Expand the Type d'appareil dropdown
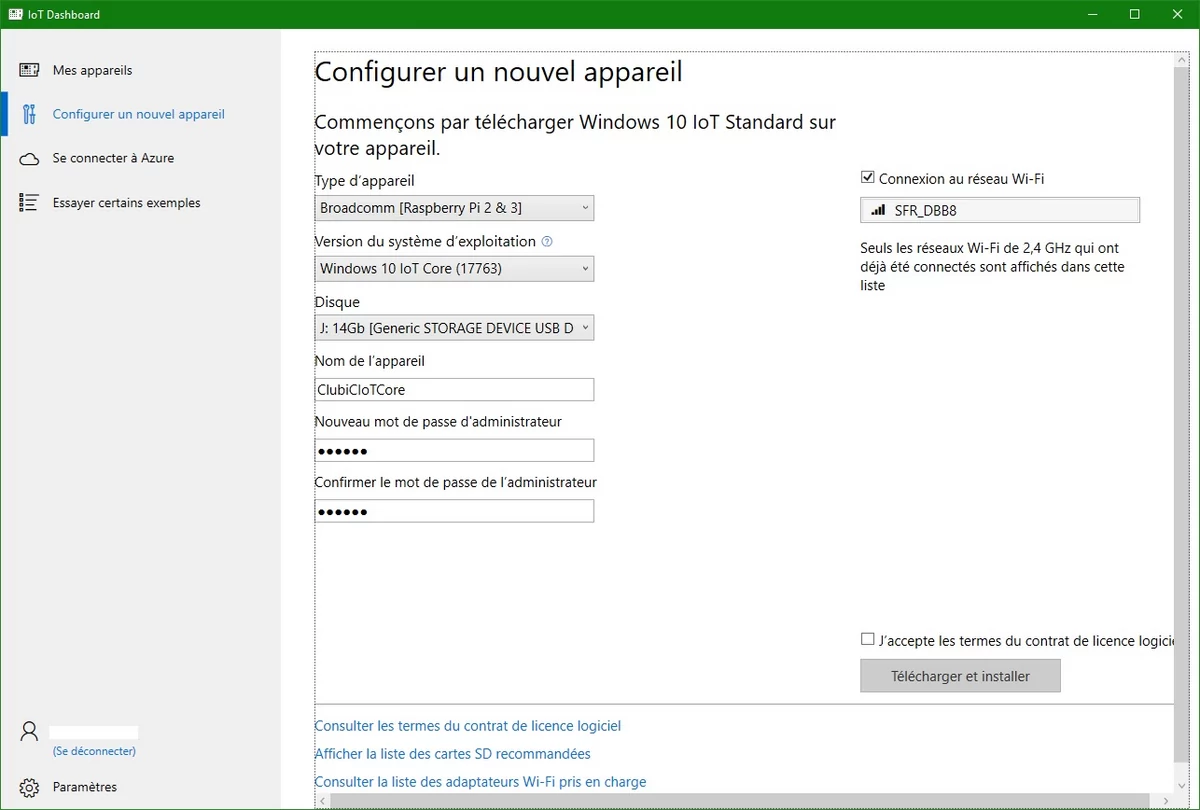 pyautogui.click(x=454, y=208)
